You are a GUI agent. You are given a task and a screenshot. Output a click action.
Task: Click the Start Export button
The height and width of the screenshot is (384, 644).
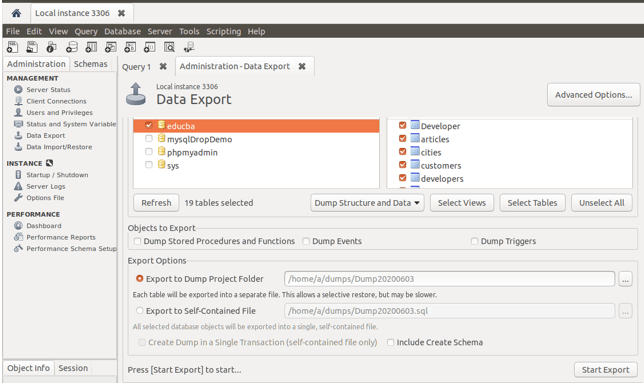pyautogui.click(x=605, y=370)
